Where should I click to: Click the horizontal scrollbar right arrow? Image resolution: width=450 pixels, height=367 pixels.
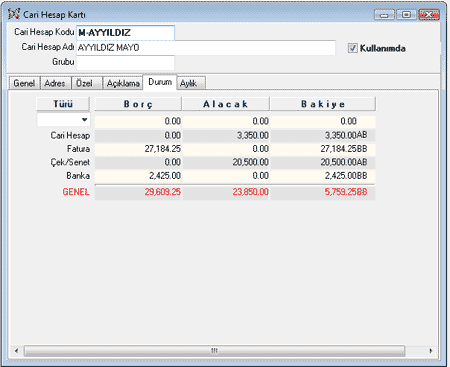click(x=430, y=351)
